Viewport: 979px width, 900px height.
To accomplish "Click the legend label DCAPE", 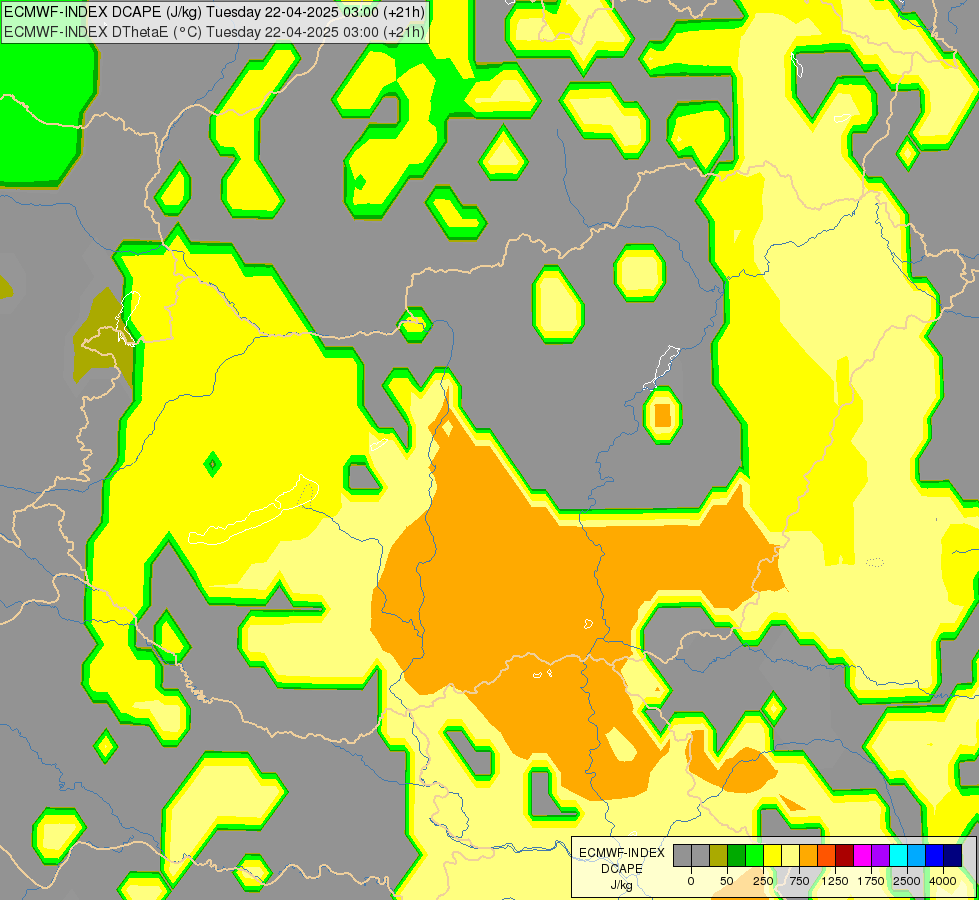I will click(622, 869).
